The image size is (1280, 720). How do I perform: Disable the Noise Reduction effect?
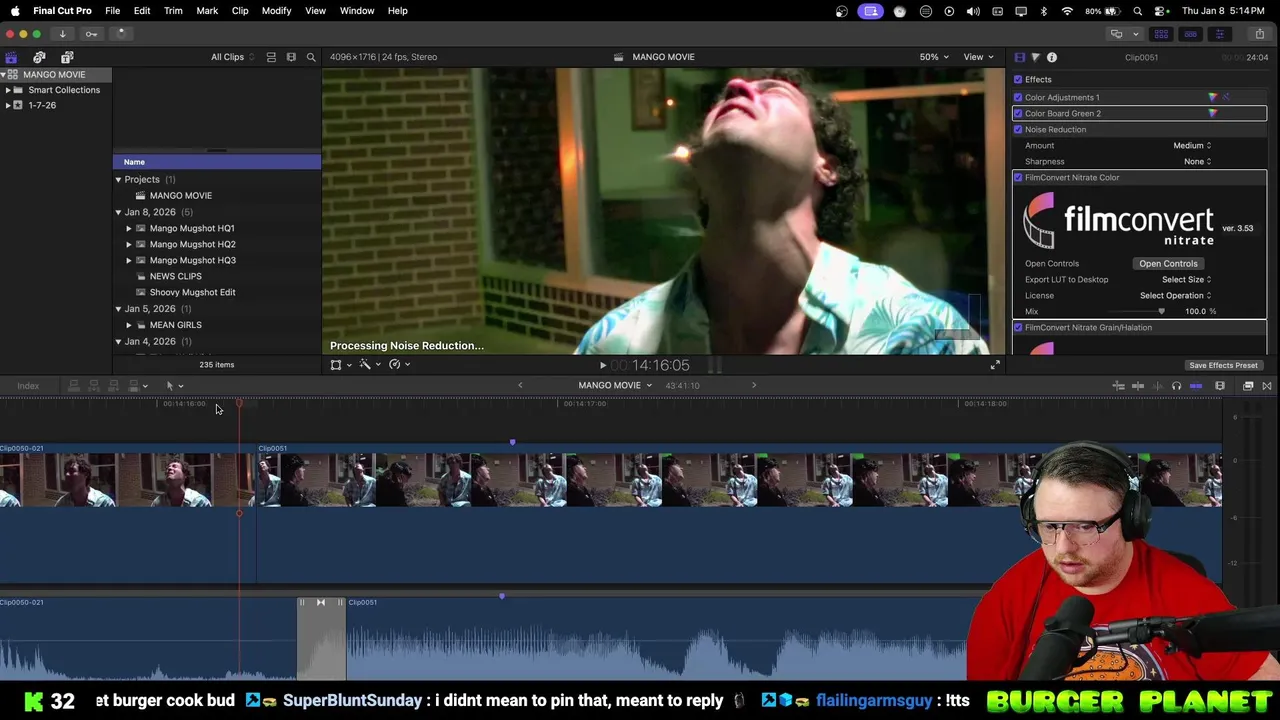(x=1018, y=129)
